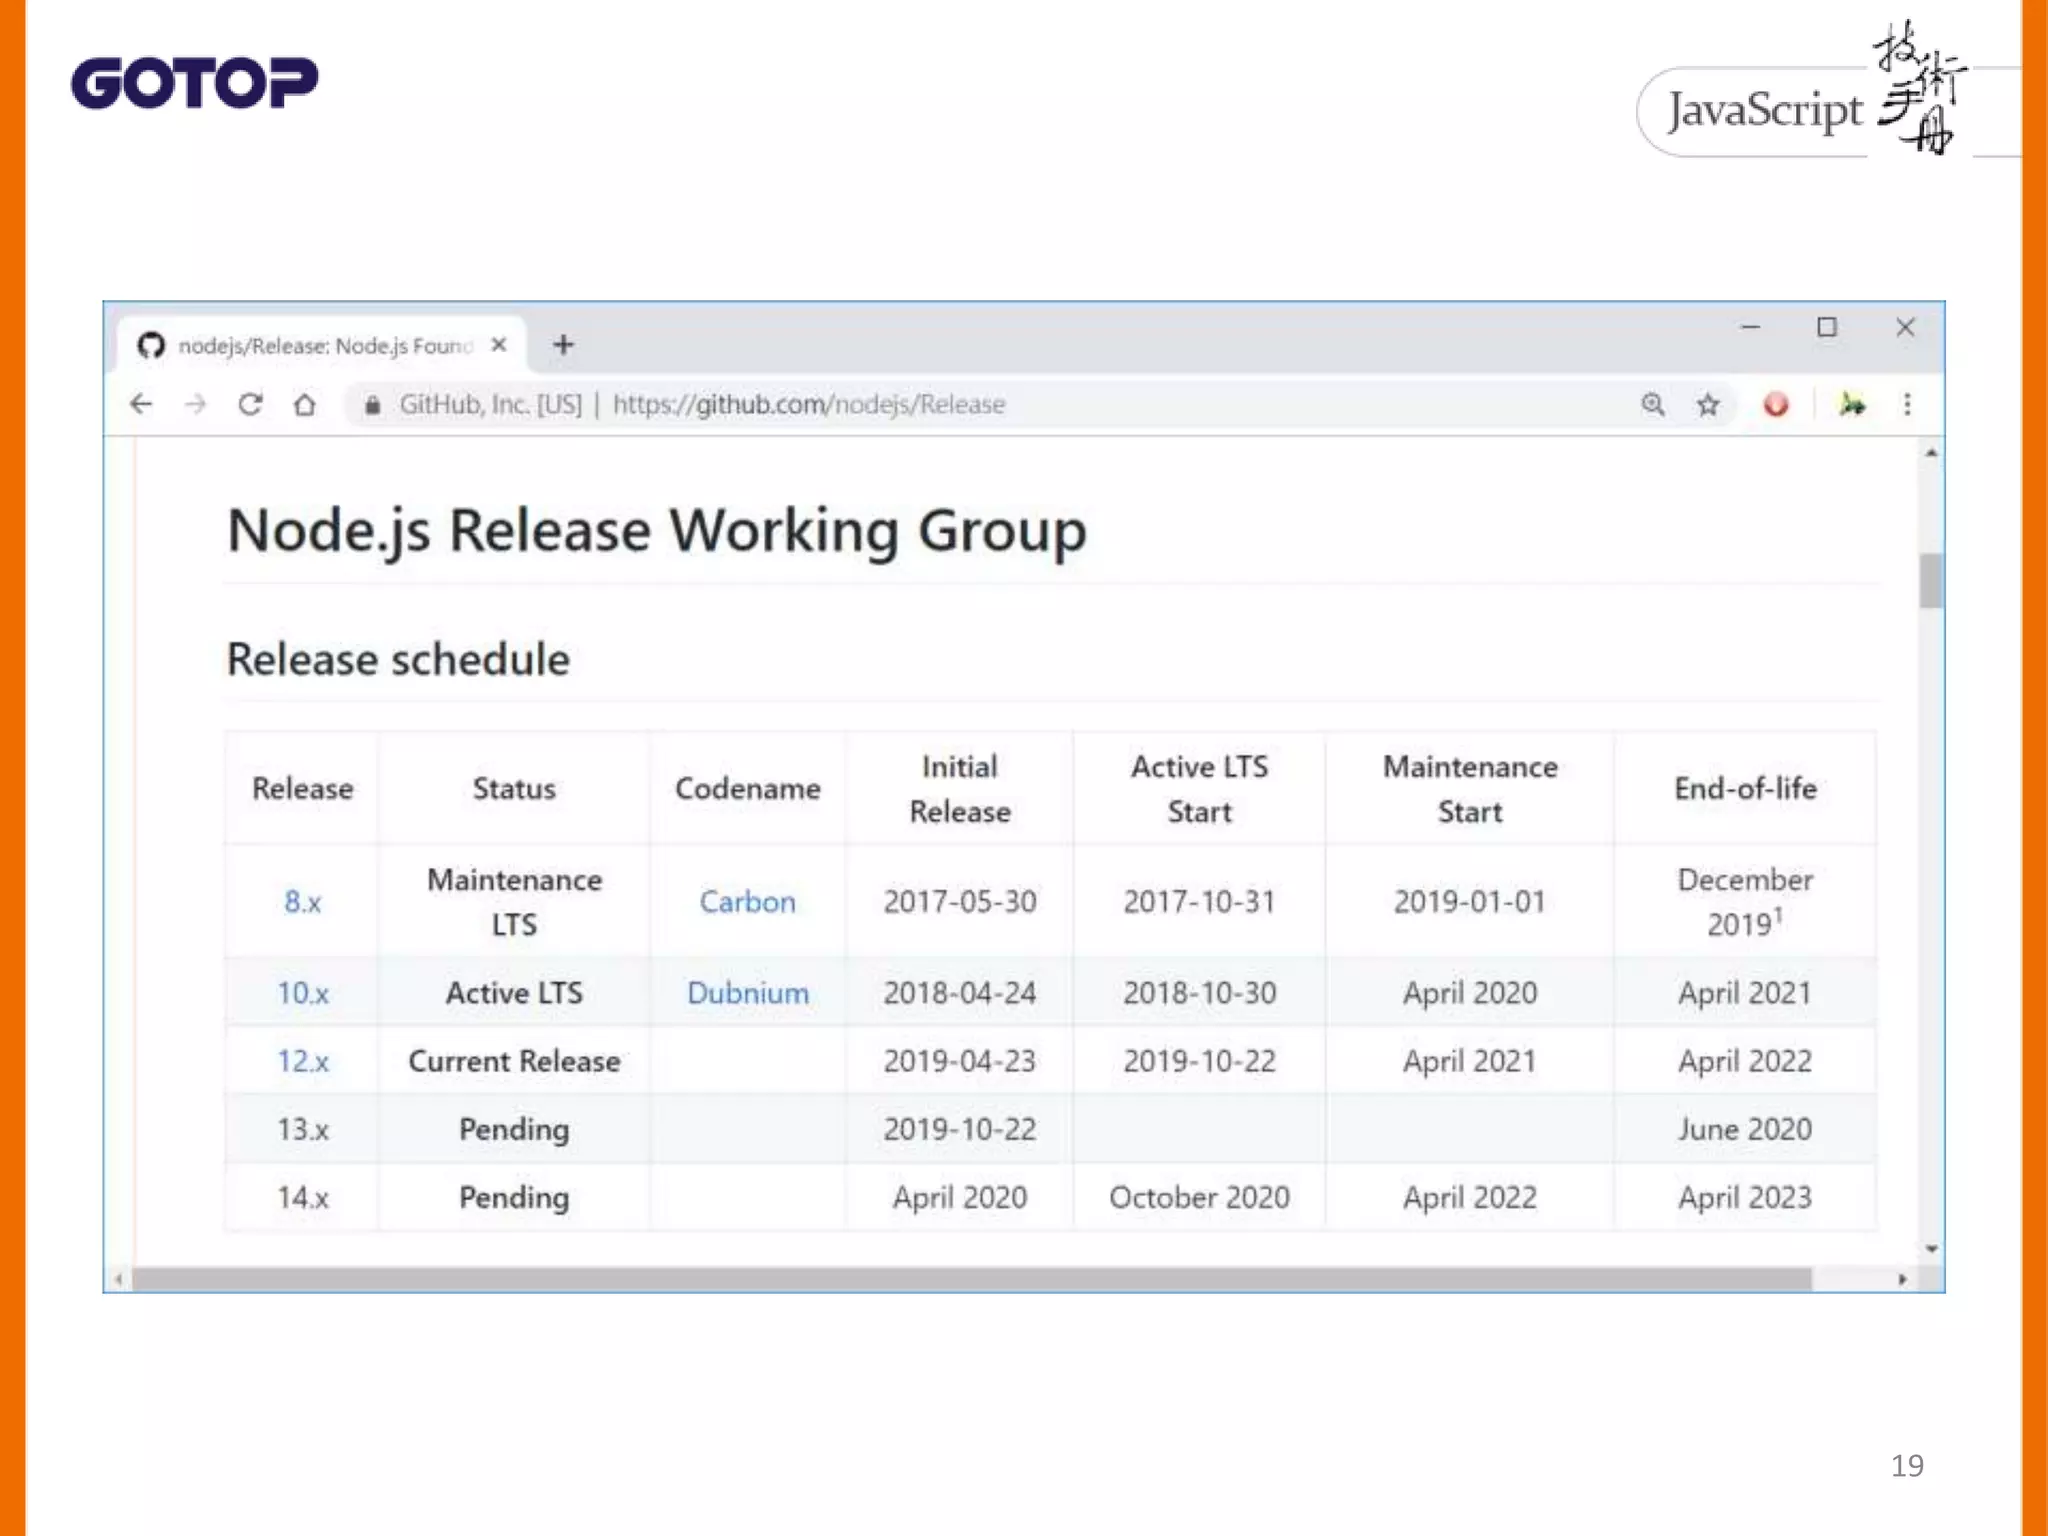Open the 12.x release link
The image size is (2048, 1536).
[302, 1061]
